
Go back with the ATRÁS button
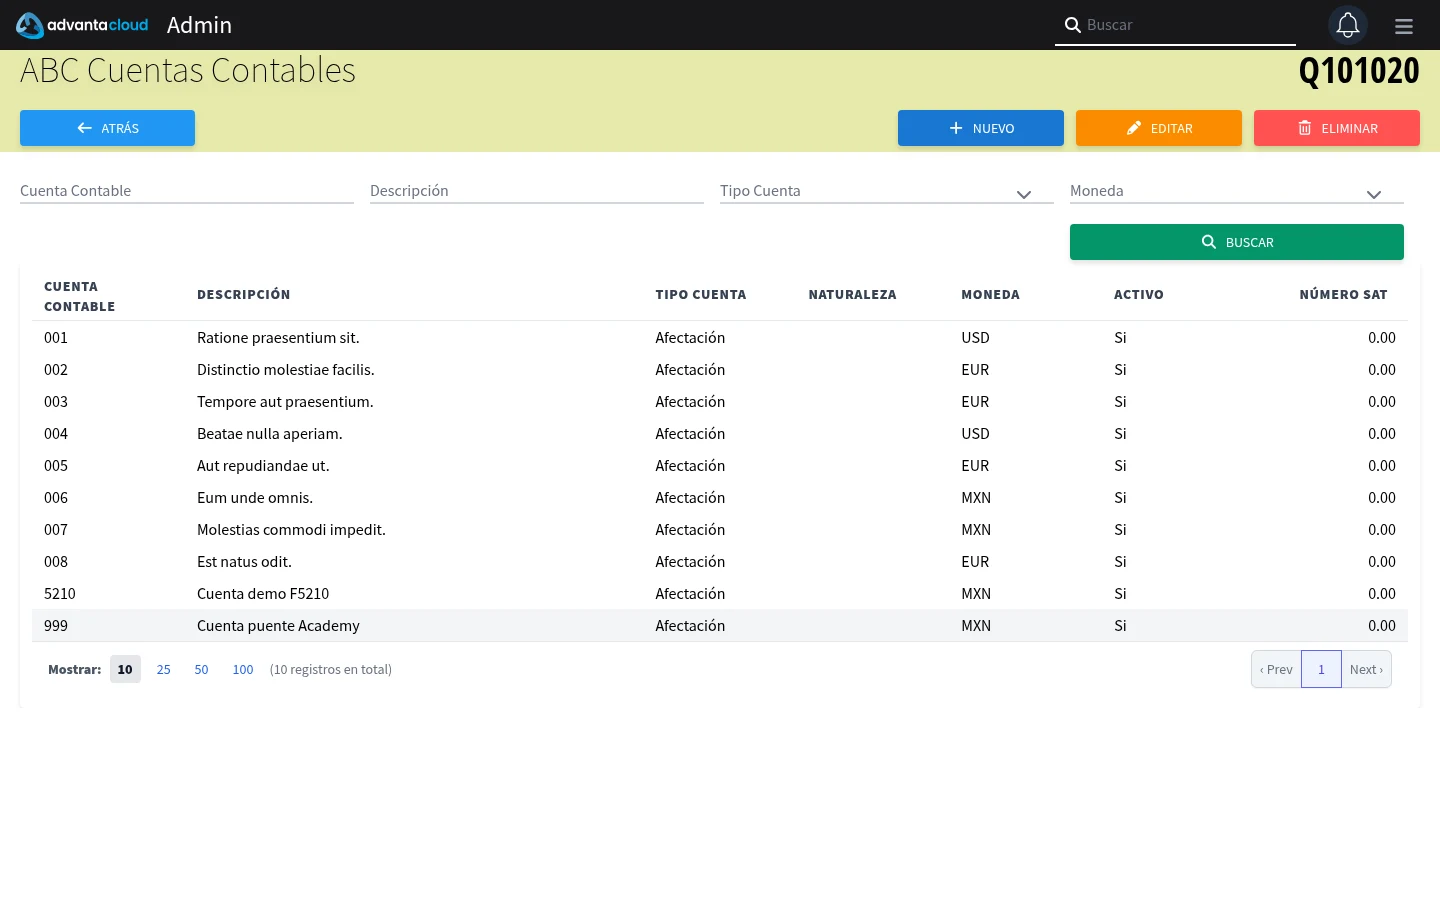(x=107, y=128)
